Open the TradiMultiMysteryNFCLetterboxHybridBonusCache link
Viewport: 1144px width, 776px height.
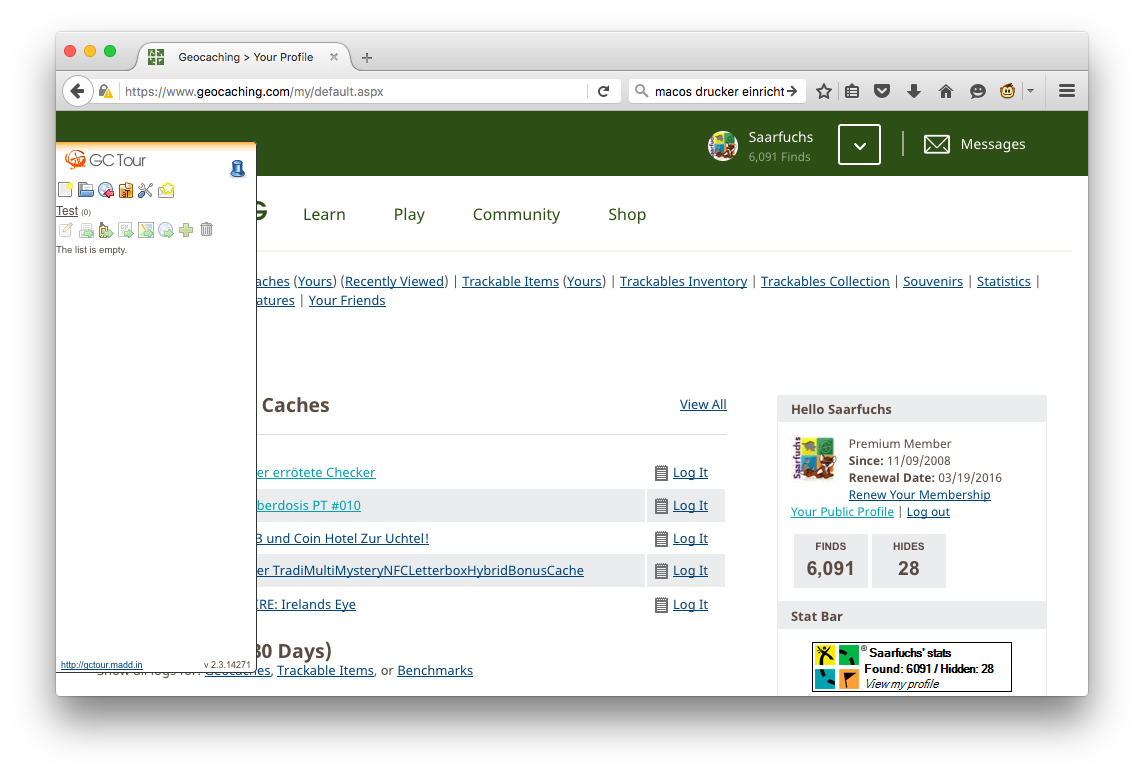(x=420, y=570)
